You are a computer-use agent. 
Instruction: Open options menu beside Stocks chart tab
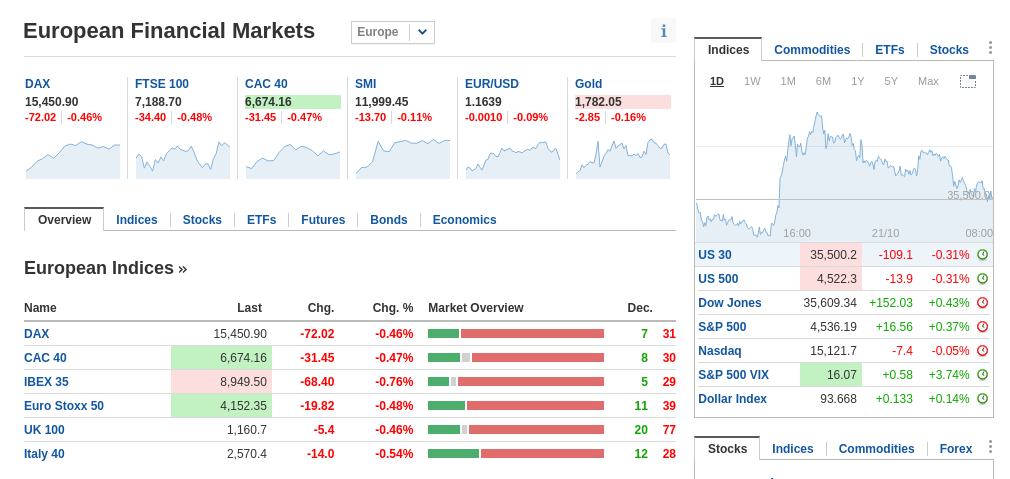click(x=990, y=49)
